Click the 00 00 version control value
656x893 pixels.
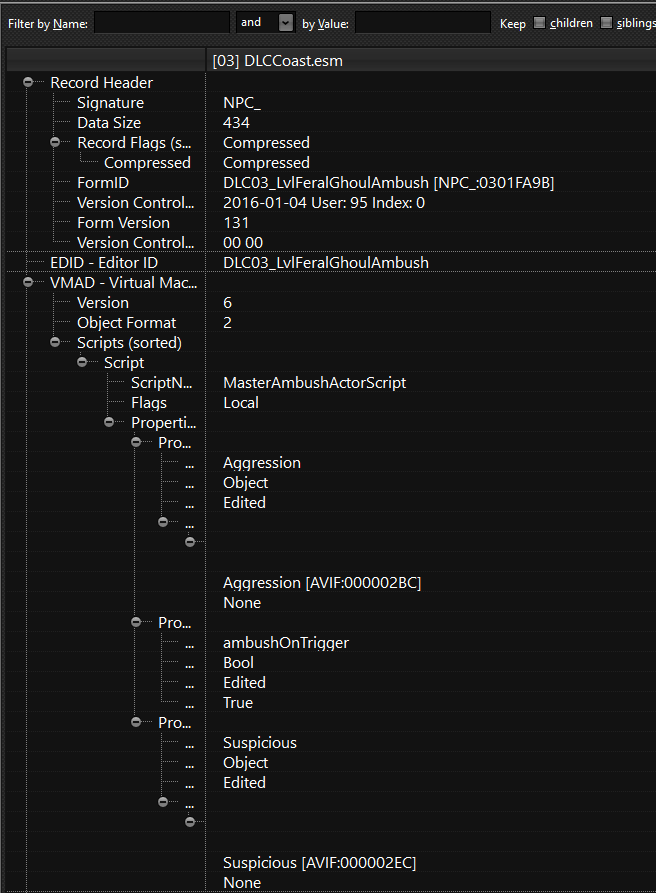[x=243, y=243]
